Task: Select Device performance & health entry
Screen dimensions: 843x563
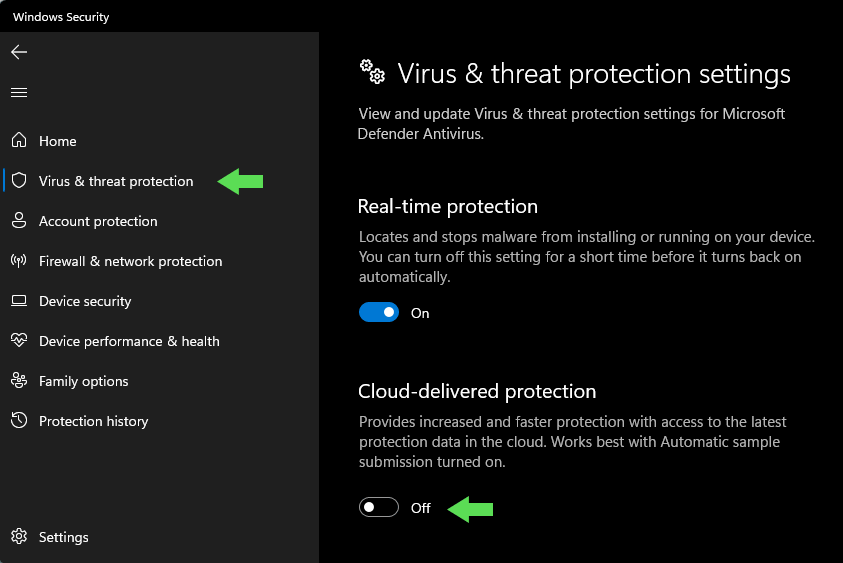Action: (x=129, y=341)
